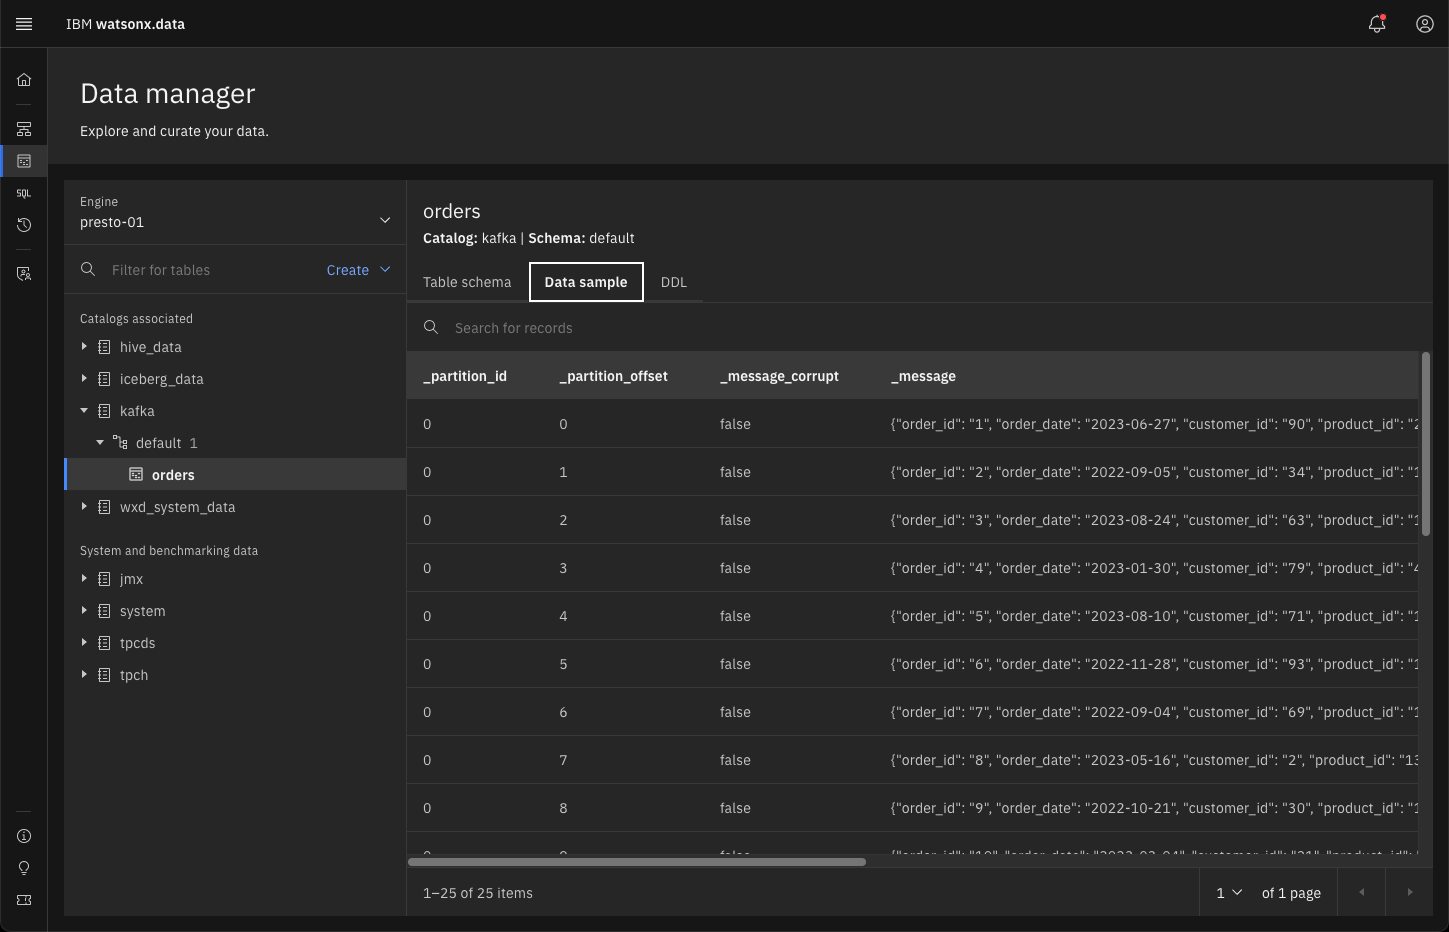Expand the wxd_system_data catalog

tap(84, 506)
